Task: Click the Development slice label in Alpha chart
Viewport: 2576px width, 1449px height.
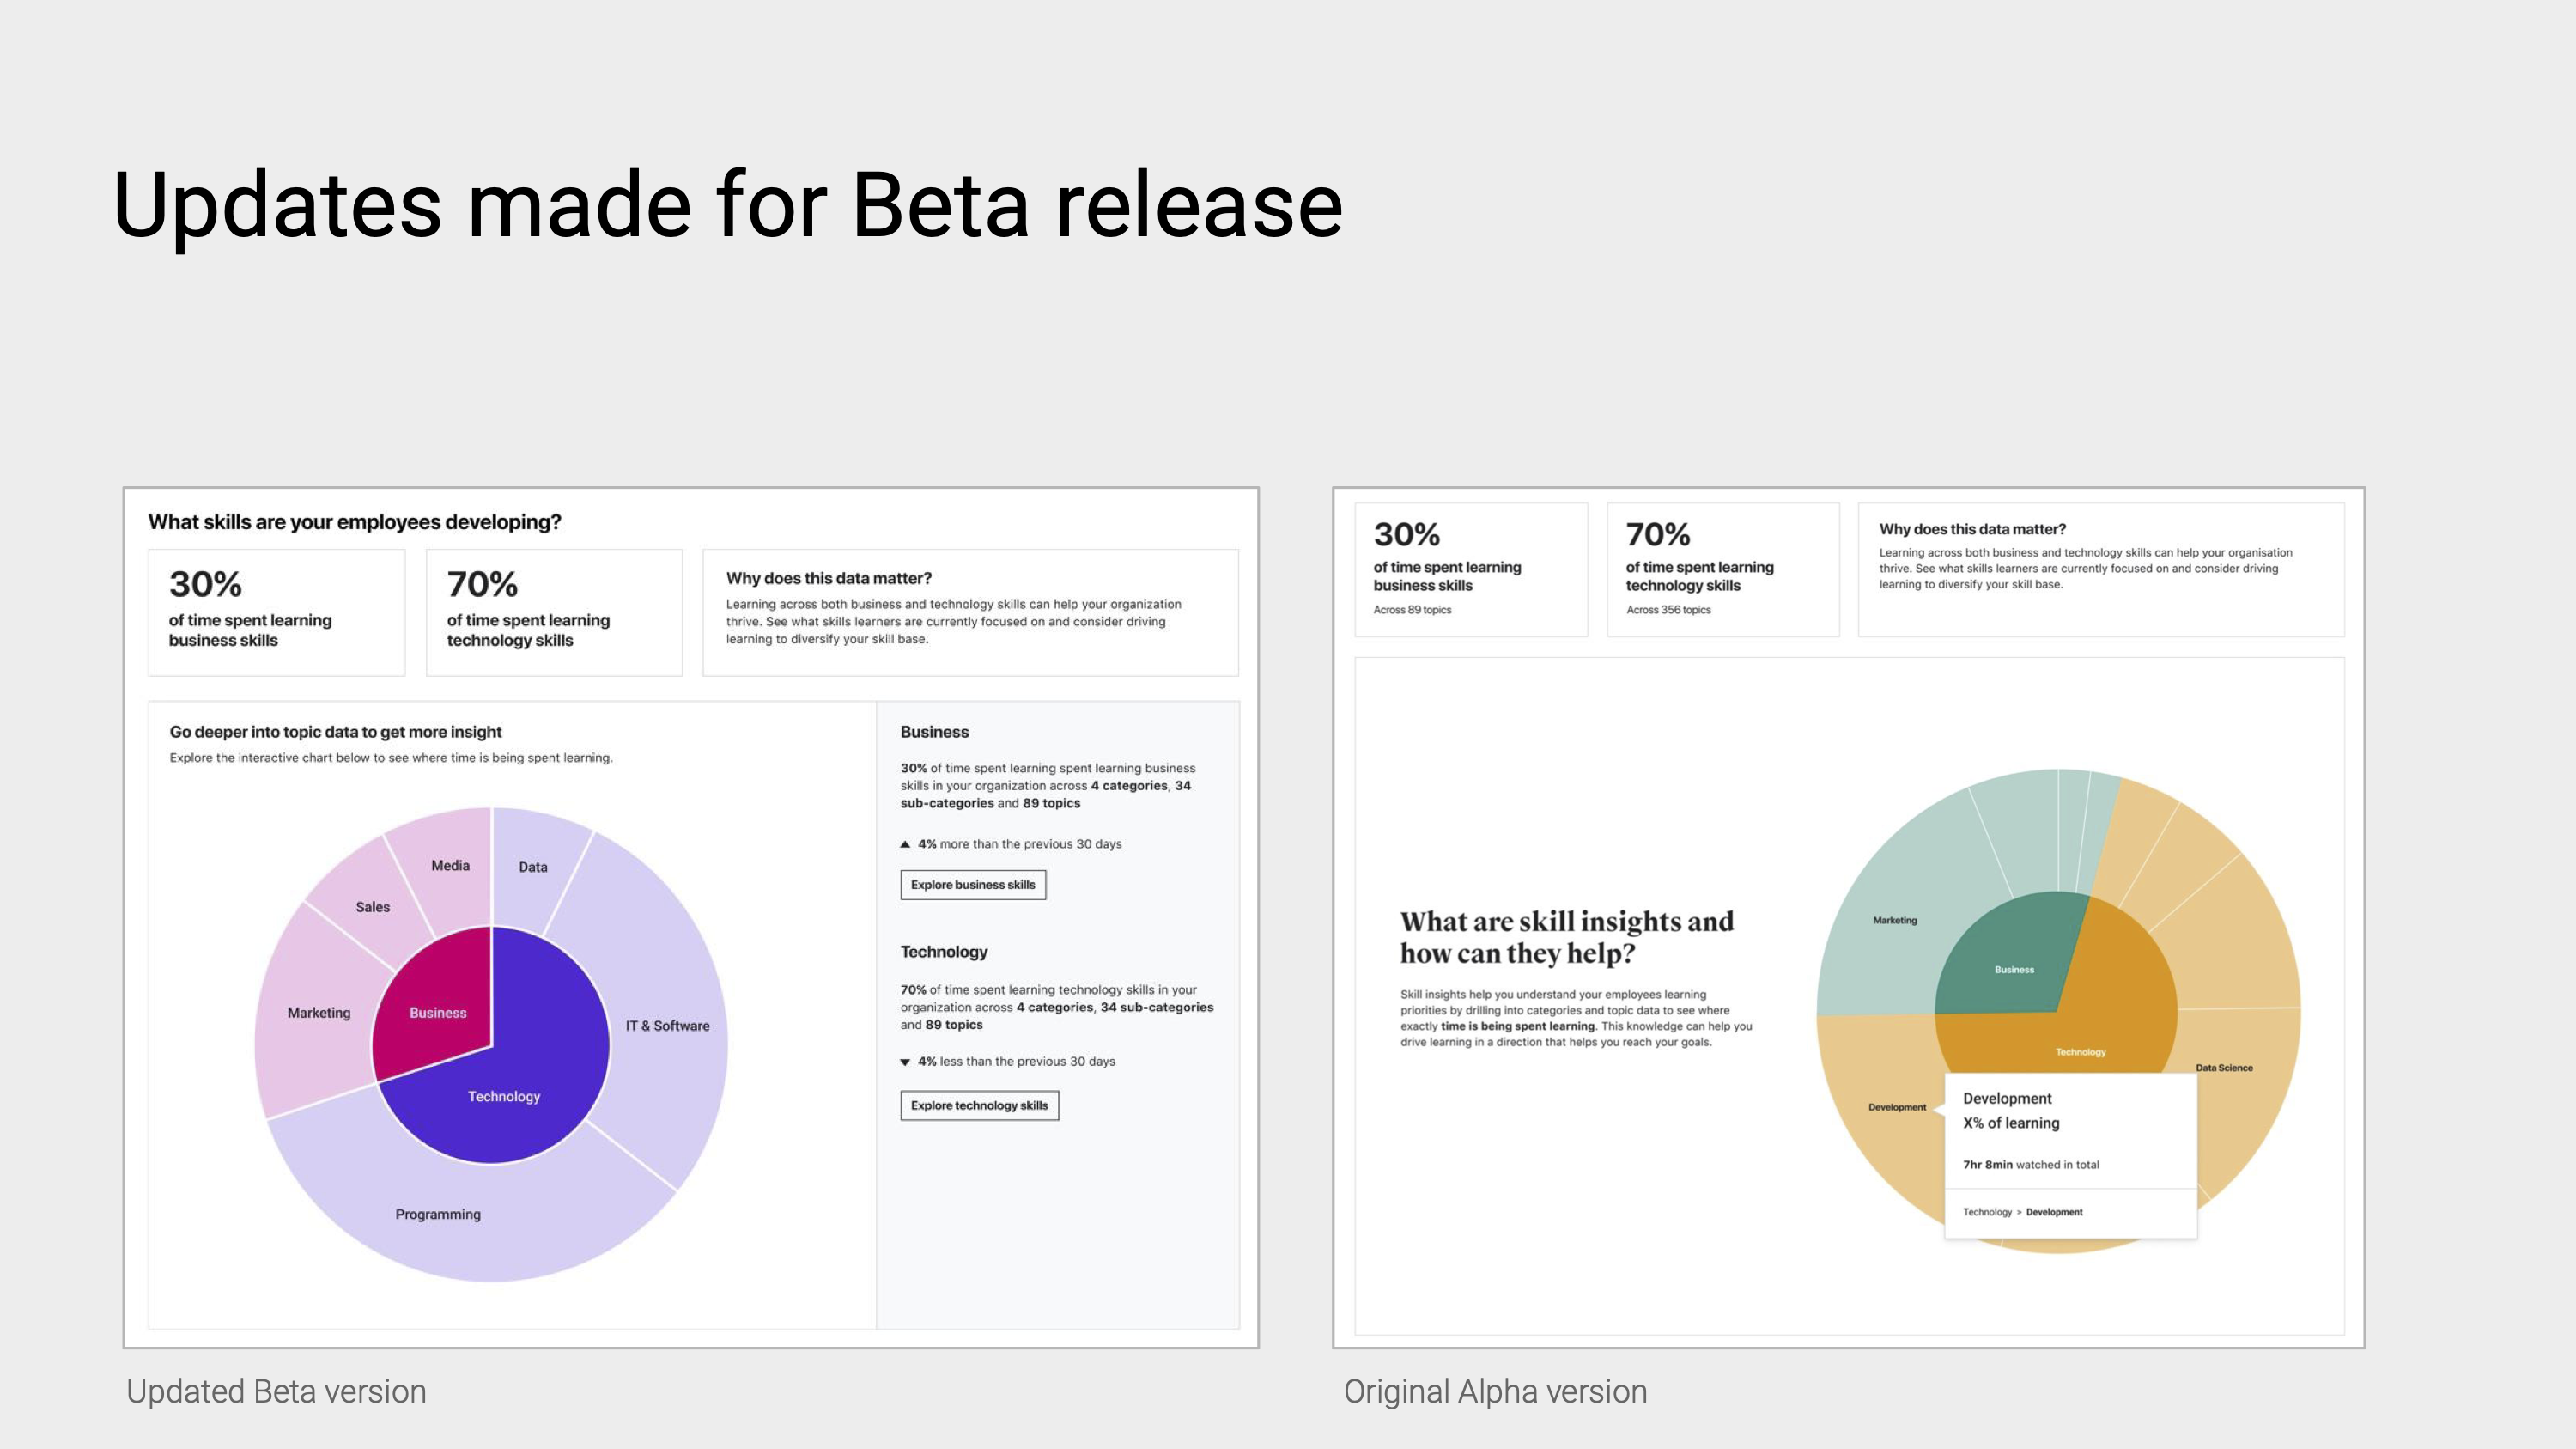Action: pyautogui.click(x=1897, y=1107)
